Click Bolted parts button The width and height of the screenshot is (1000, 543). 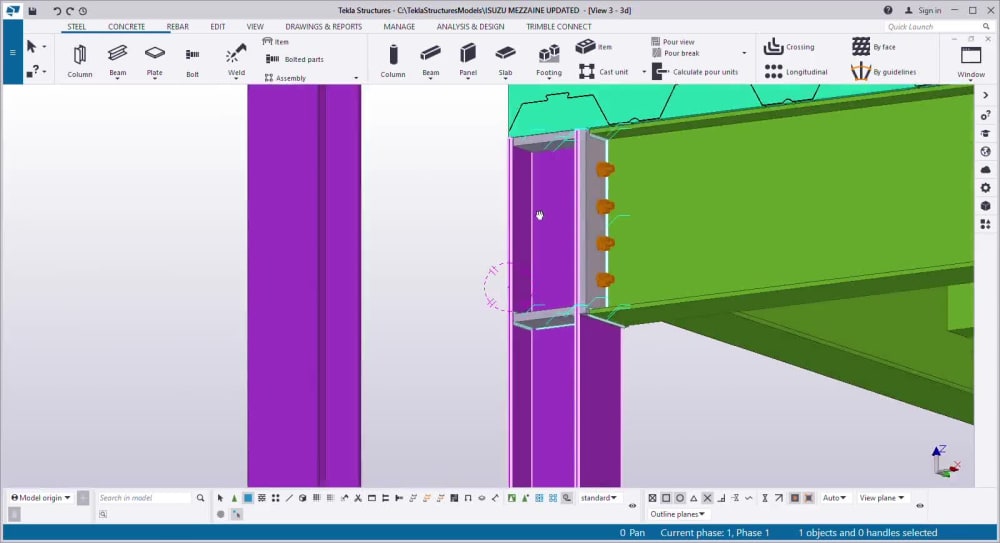295,59
